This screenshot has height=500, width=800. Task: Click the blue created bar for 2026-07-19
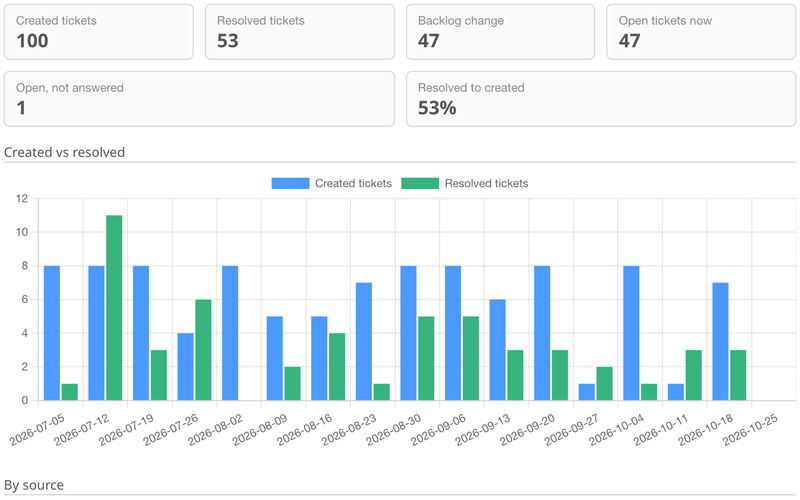(141, 333)
